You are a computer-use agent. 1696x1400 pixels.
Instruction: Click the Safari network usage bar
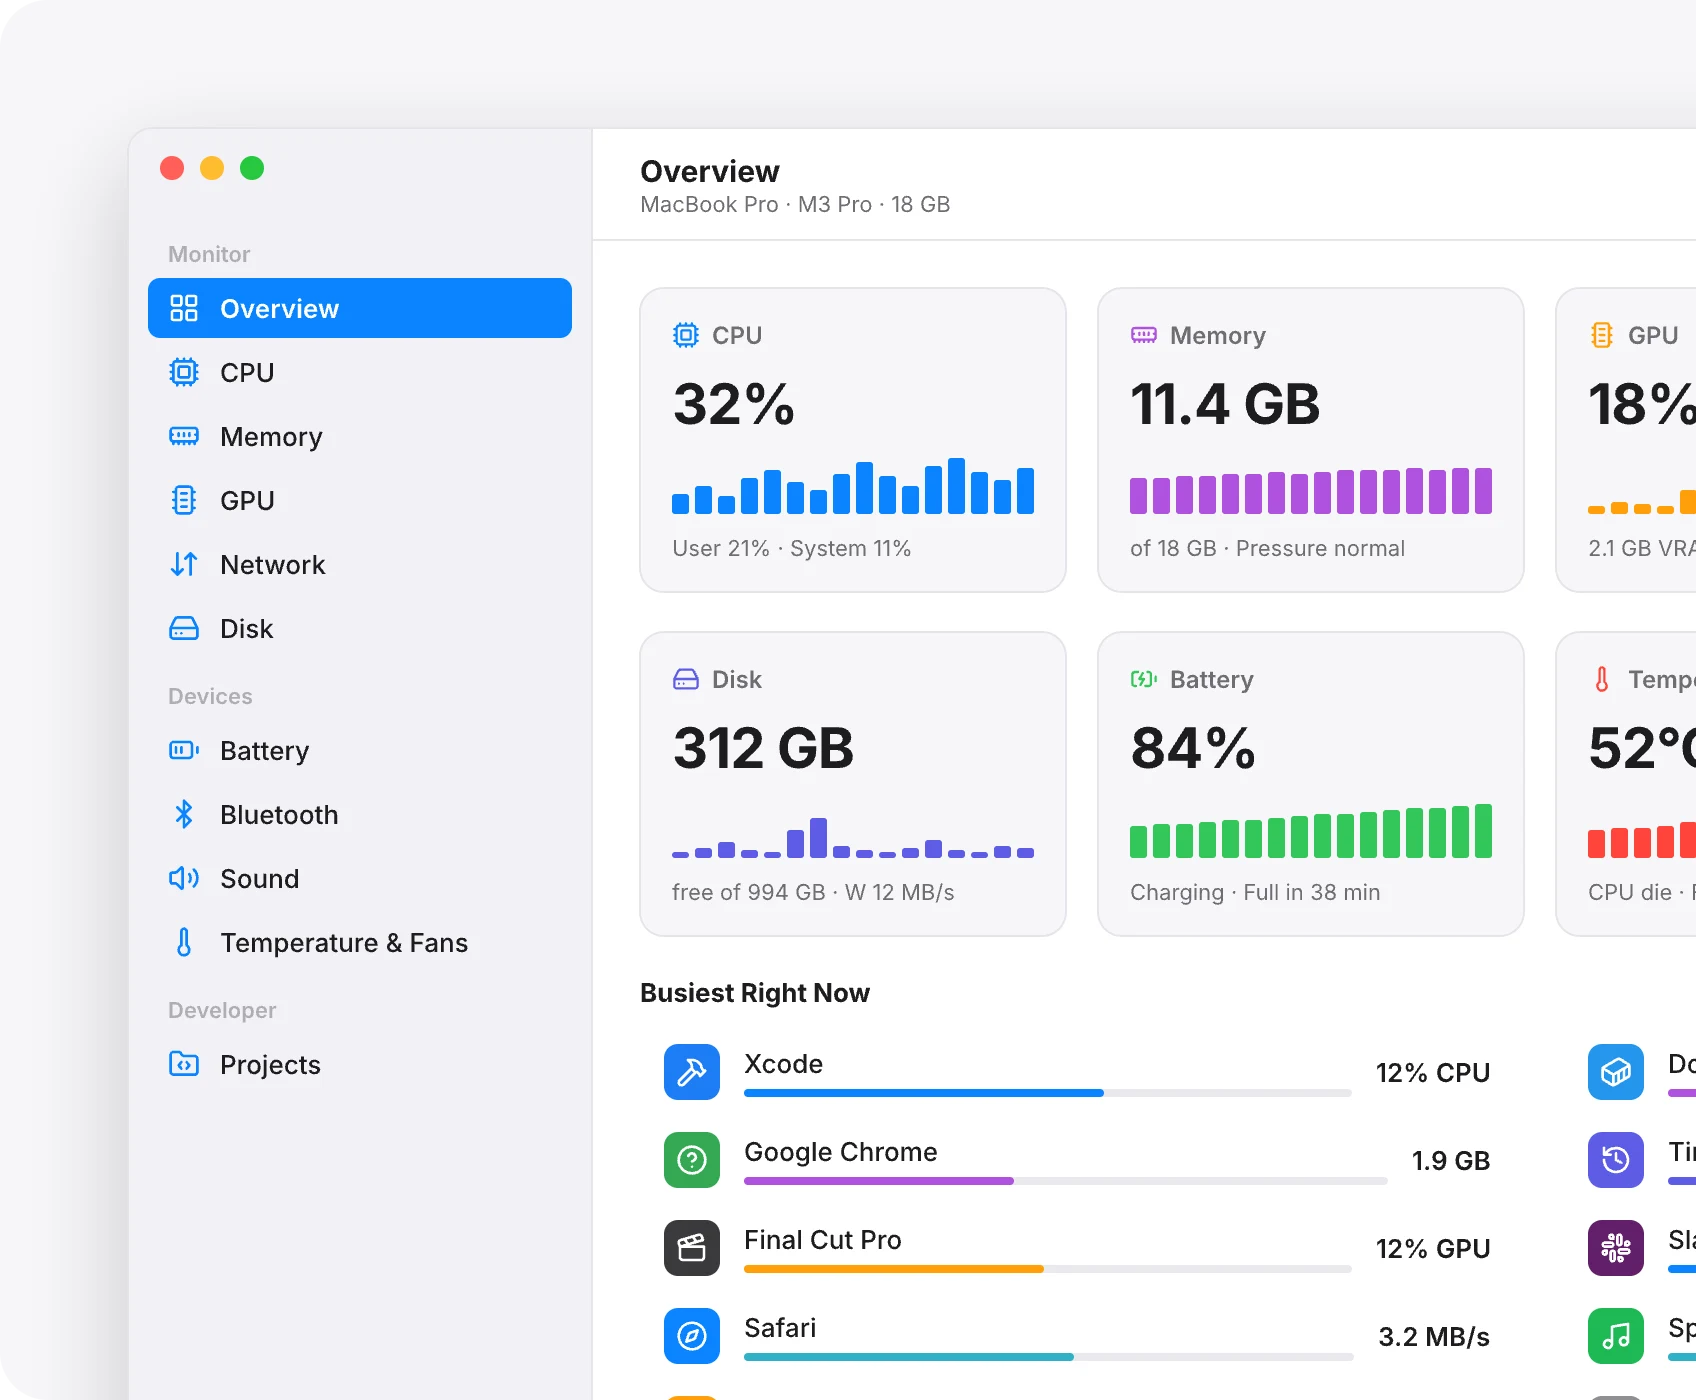click(x=1049, y=1357)
